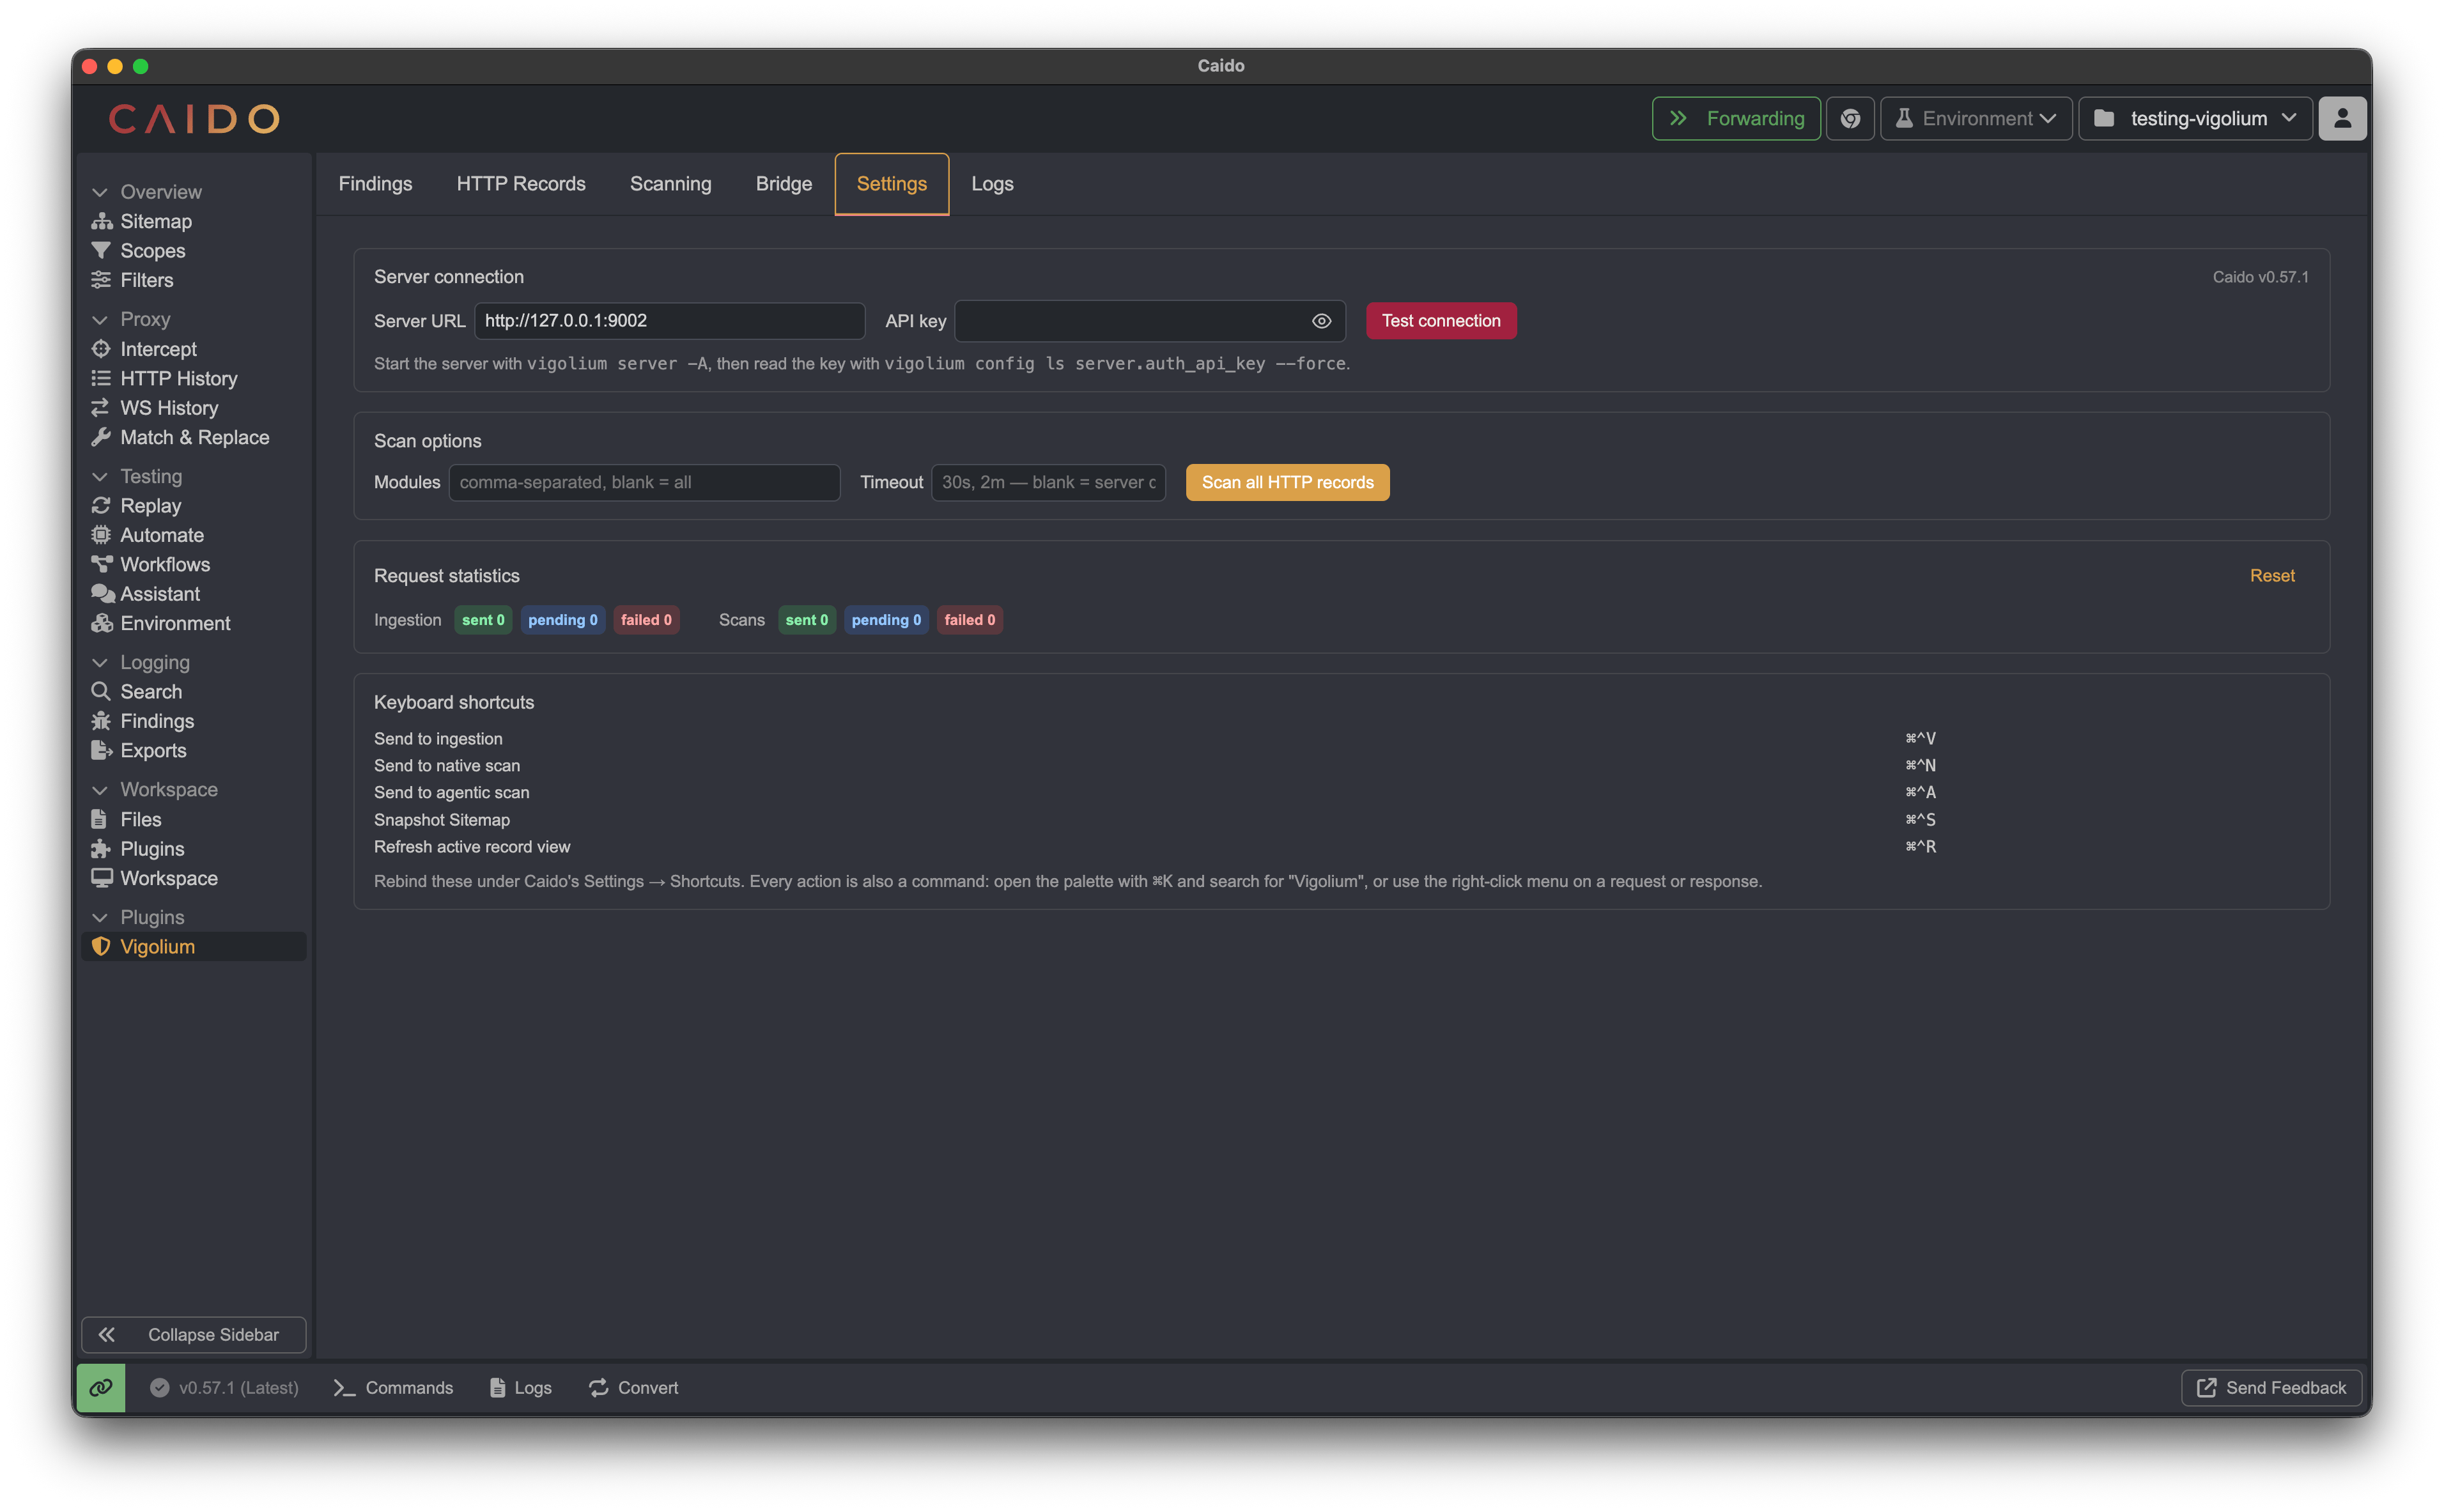Focus the API key input field

(x=1150, y=321)
